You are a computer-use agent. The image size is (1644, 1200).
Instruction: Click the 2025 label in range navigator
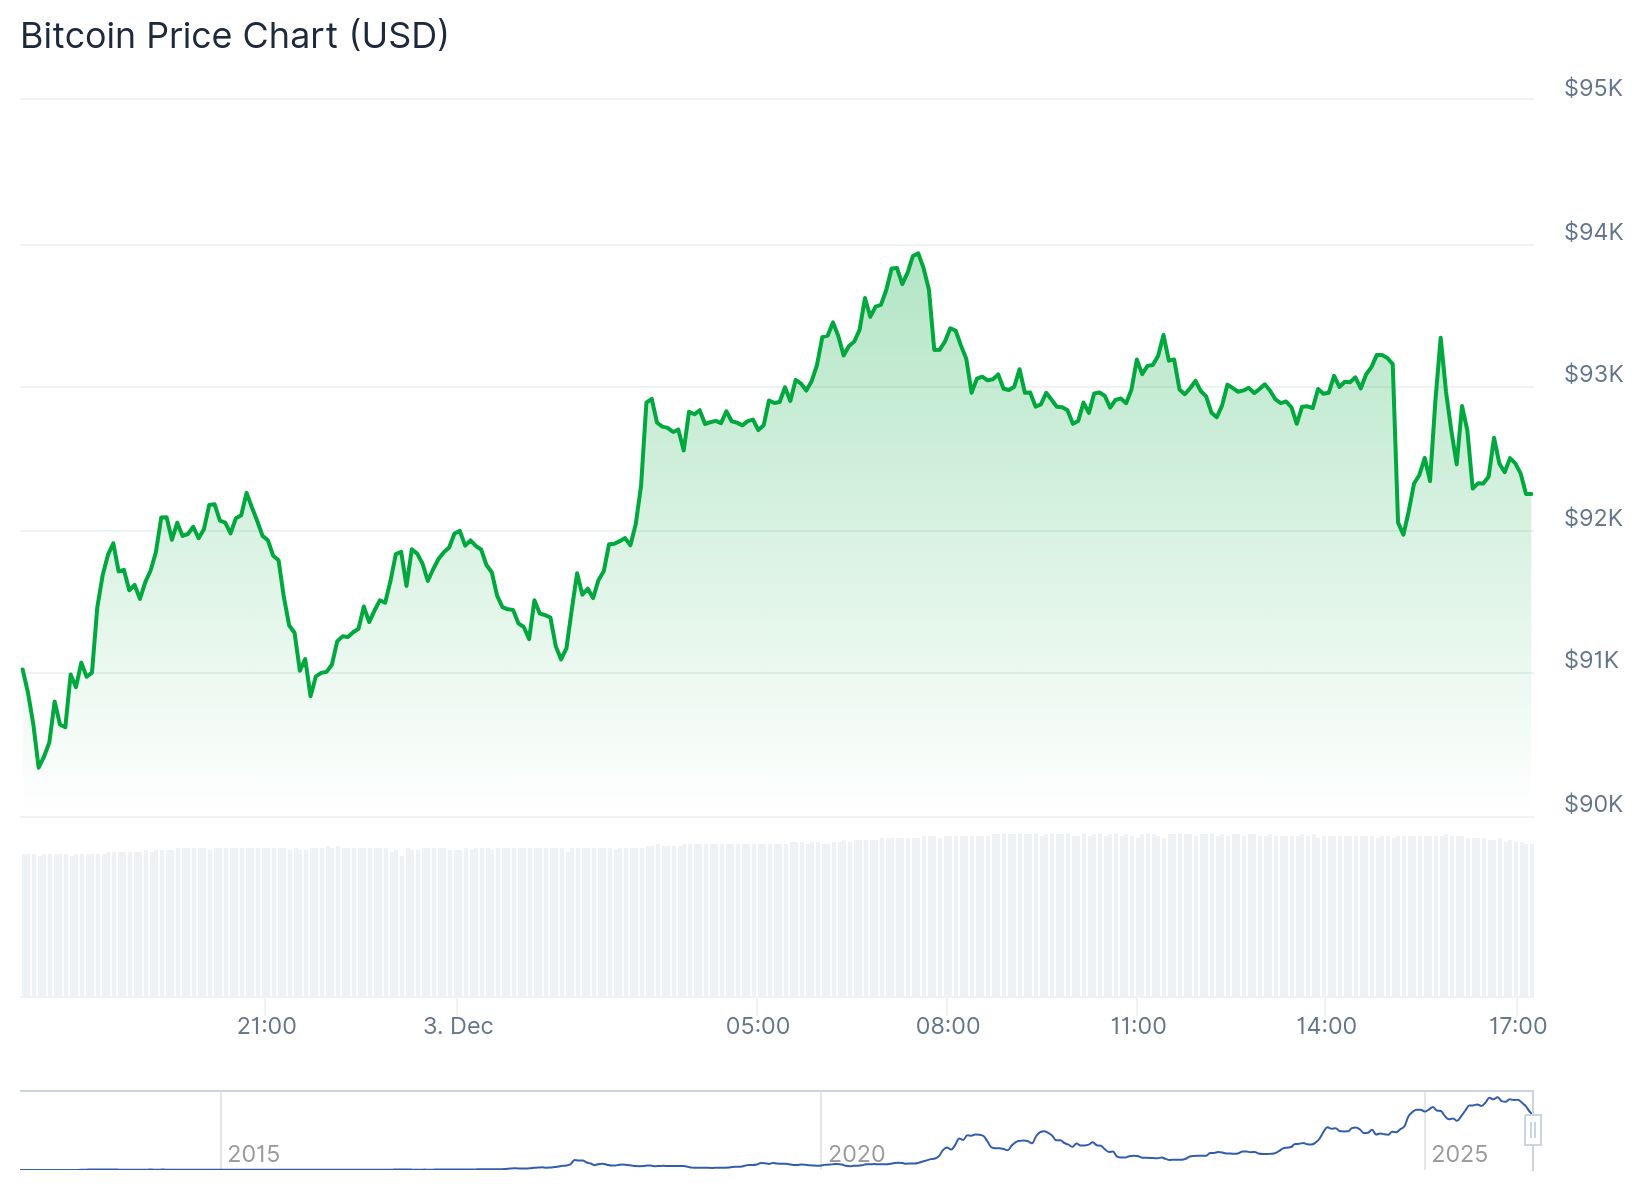coord(1459,1154)
